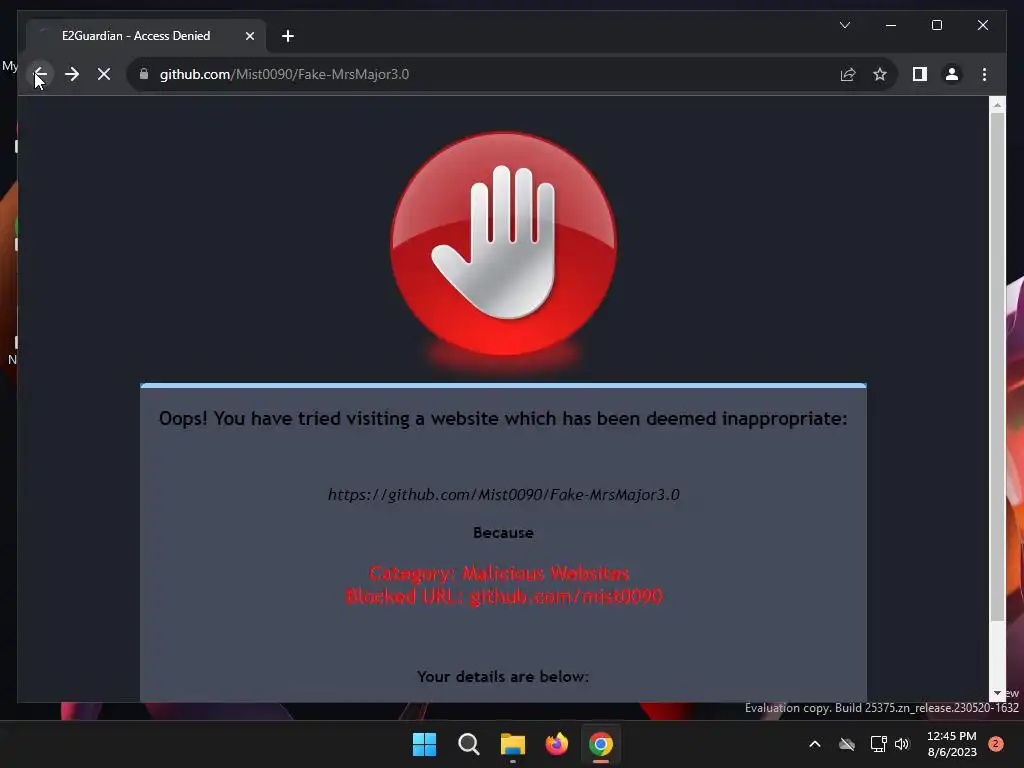This screenshot has height=768, width=1024.
Task: Open the Windows Start menu
Action: 424,744
